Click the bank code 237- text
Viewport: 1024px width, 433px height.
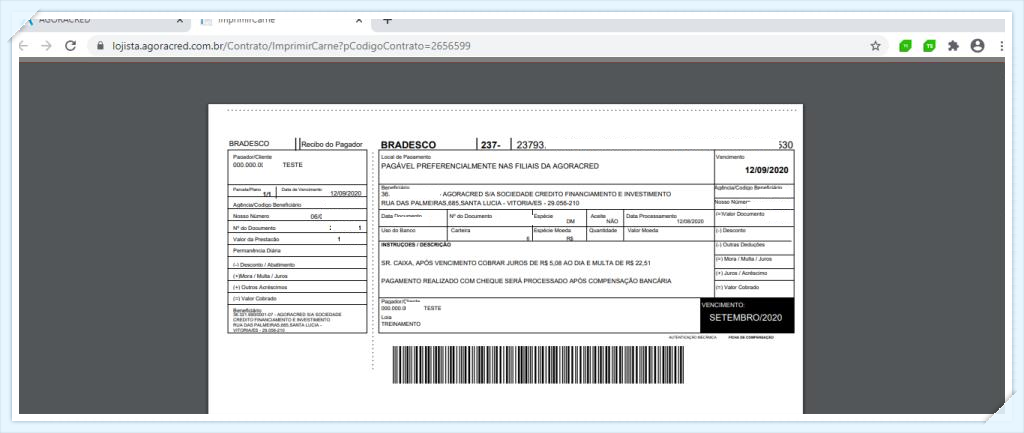[x=490, y=145]
